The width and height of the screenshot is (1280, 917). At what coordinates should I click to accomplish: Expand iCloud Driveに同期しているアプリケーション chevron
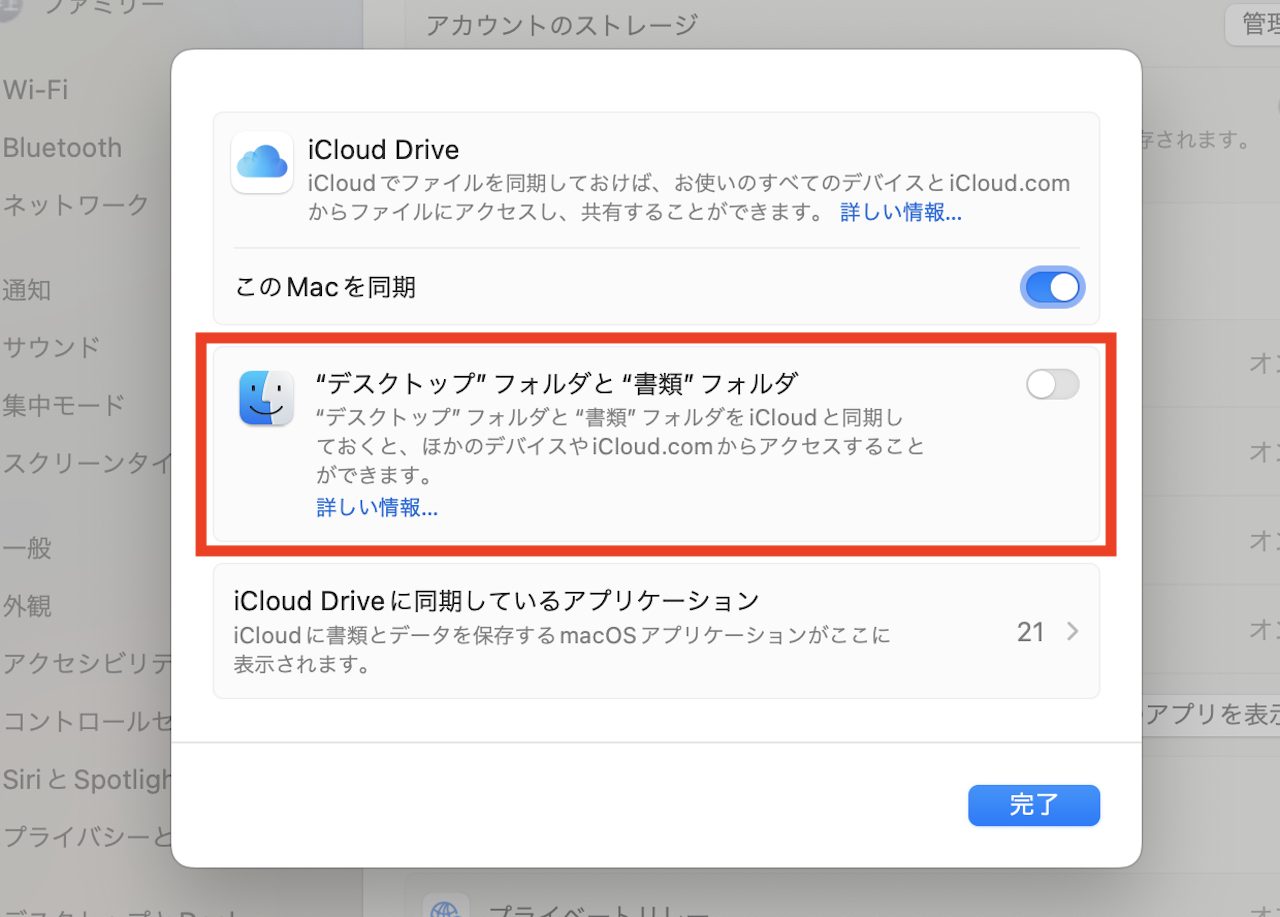(x=1072, y=632)
